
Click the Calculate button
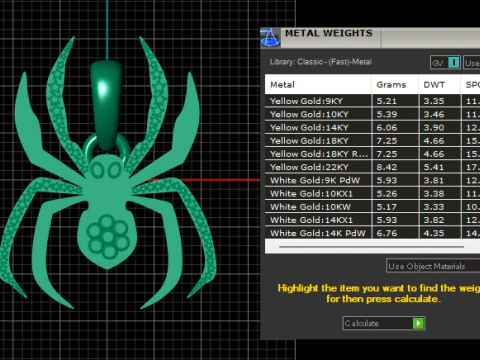point(384,323)
